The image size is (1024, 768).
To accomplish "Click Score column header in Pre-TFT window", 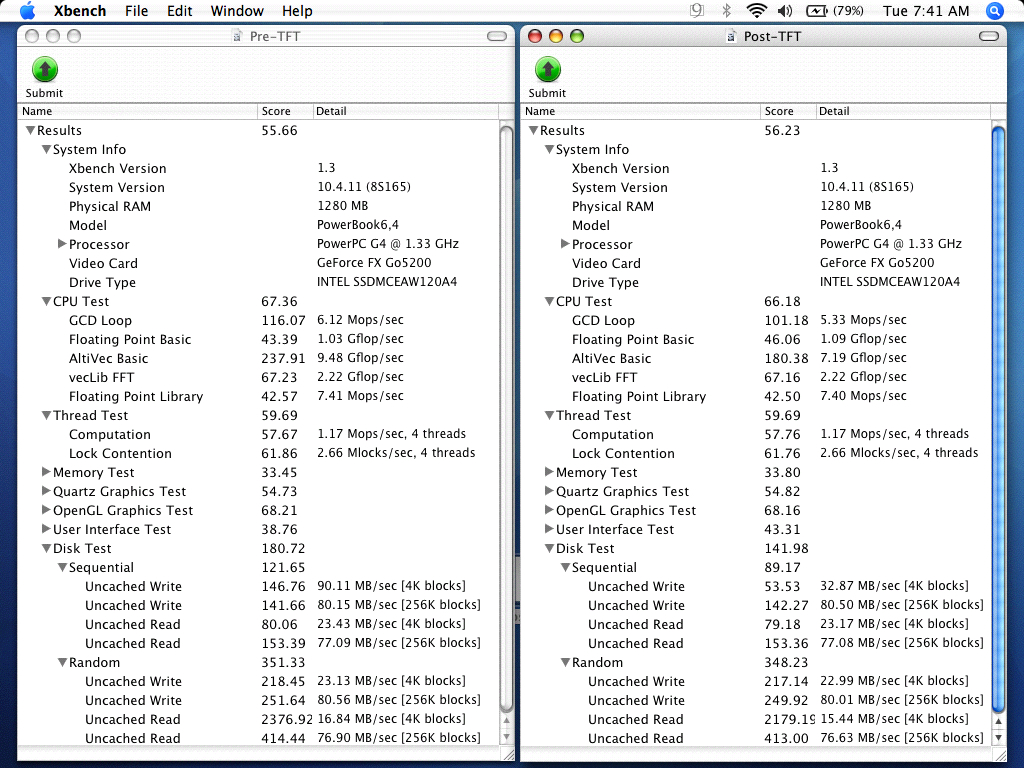I will (285, 111).
